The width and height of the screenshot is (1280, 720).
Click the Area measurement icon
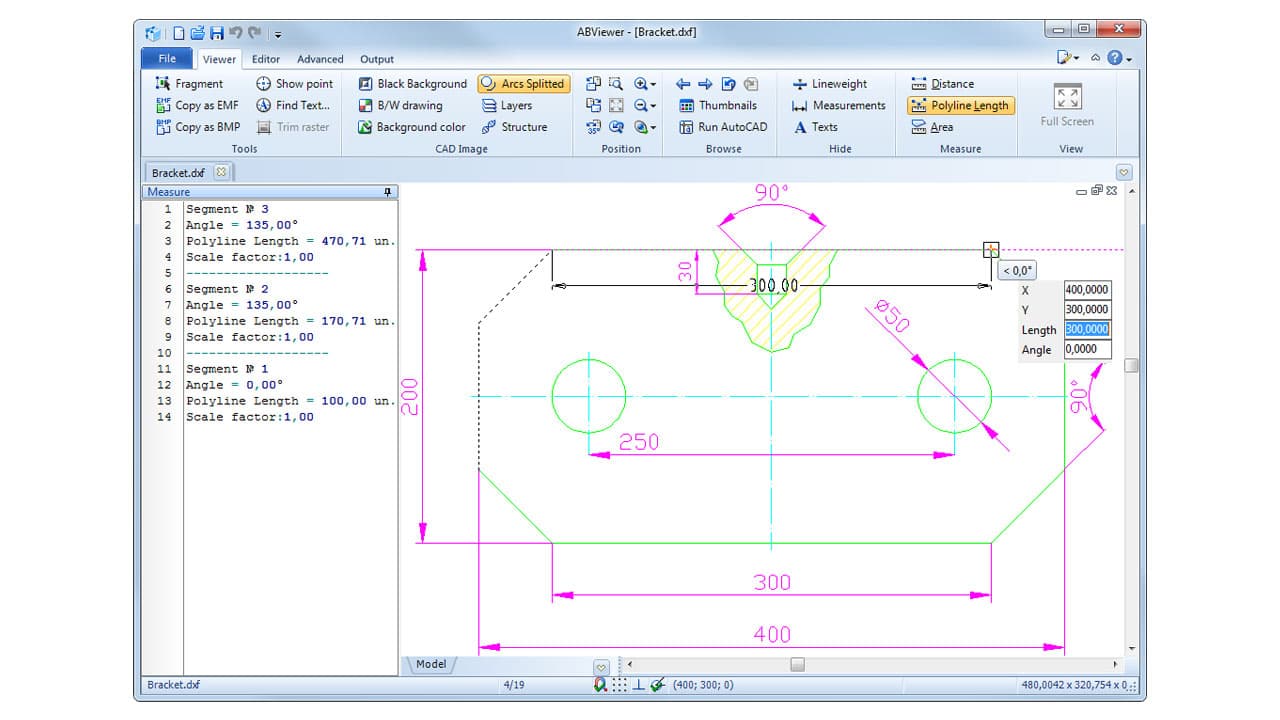coord(934,127)
